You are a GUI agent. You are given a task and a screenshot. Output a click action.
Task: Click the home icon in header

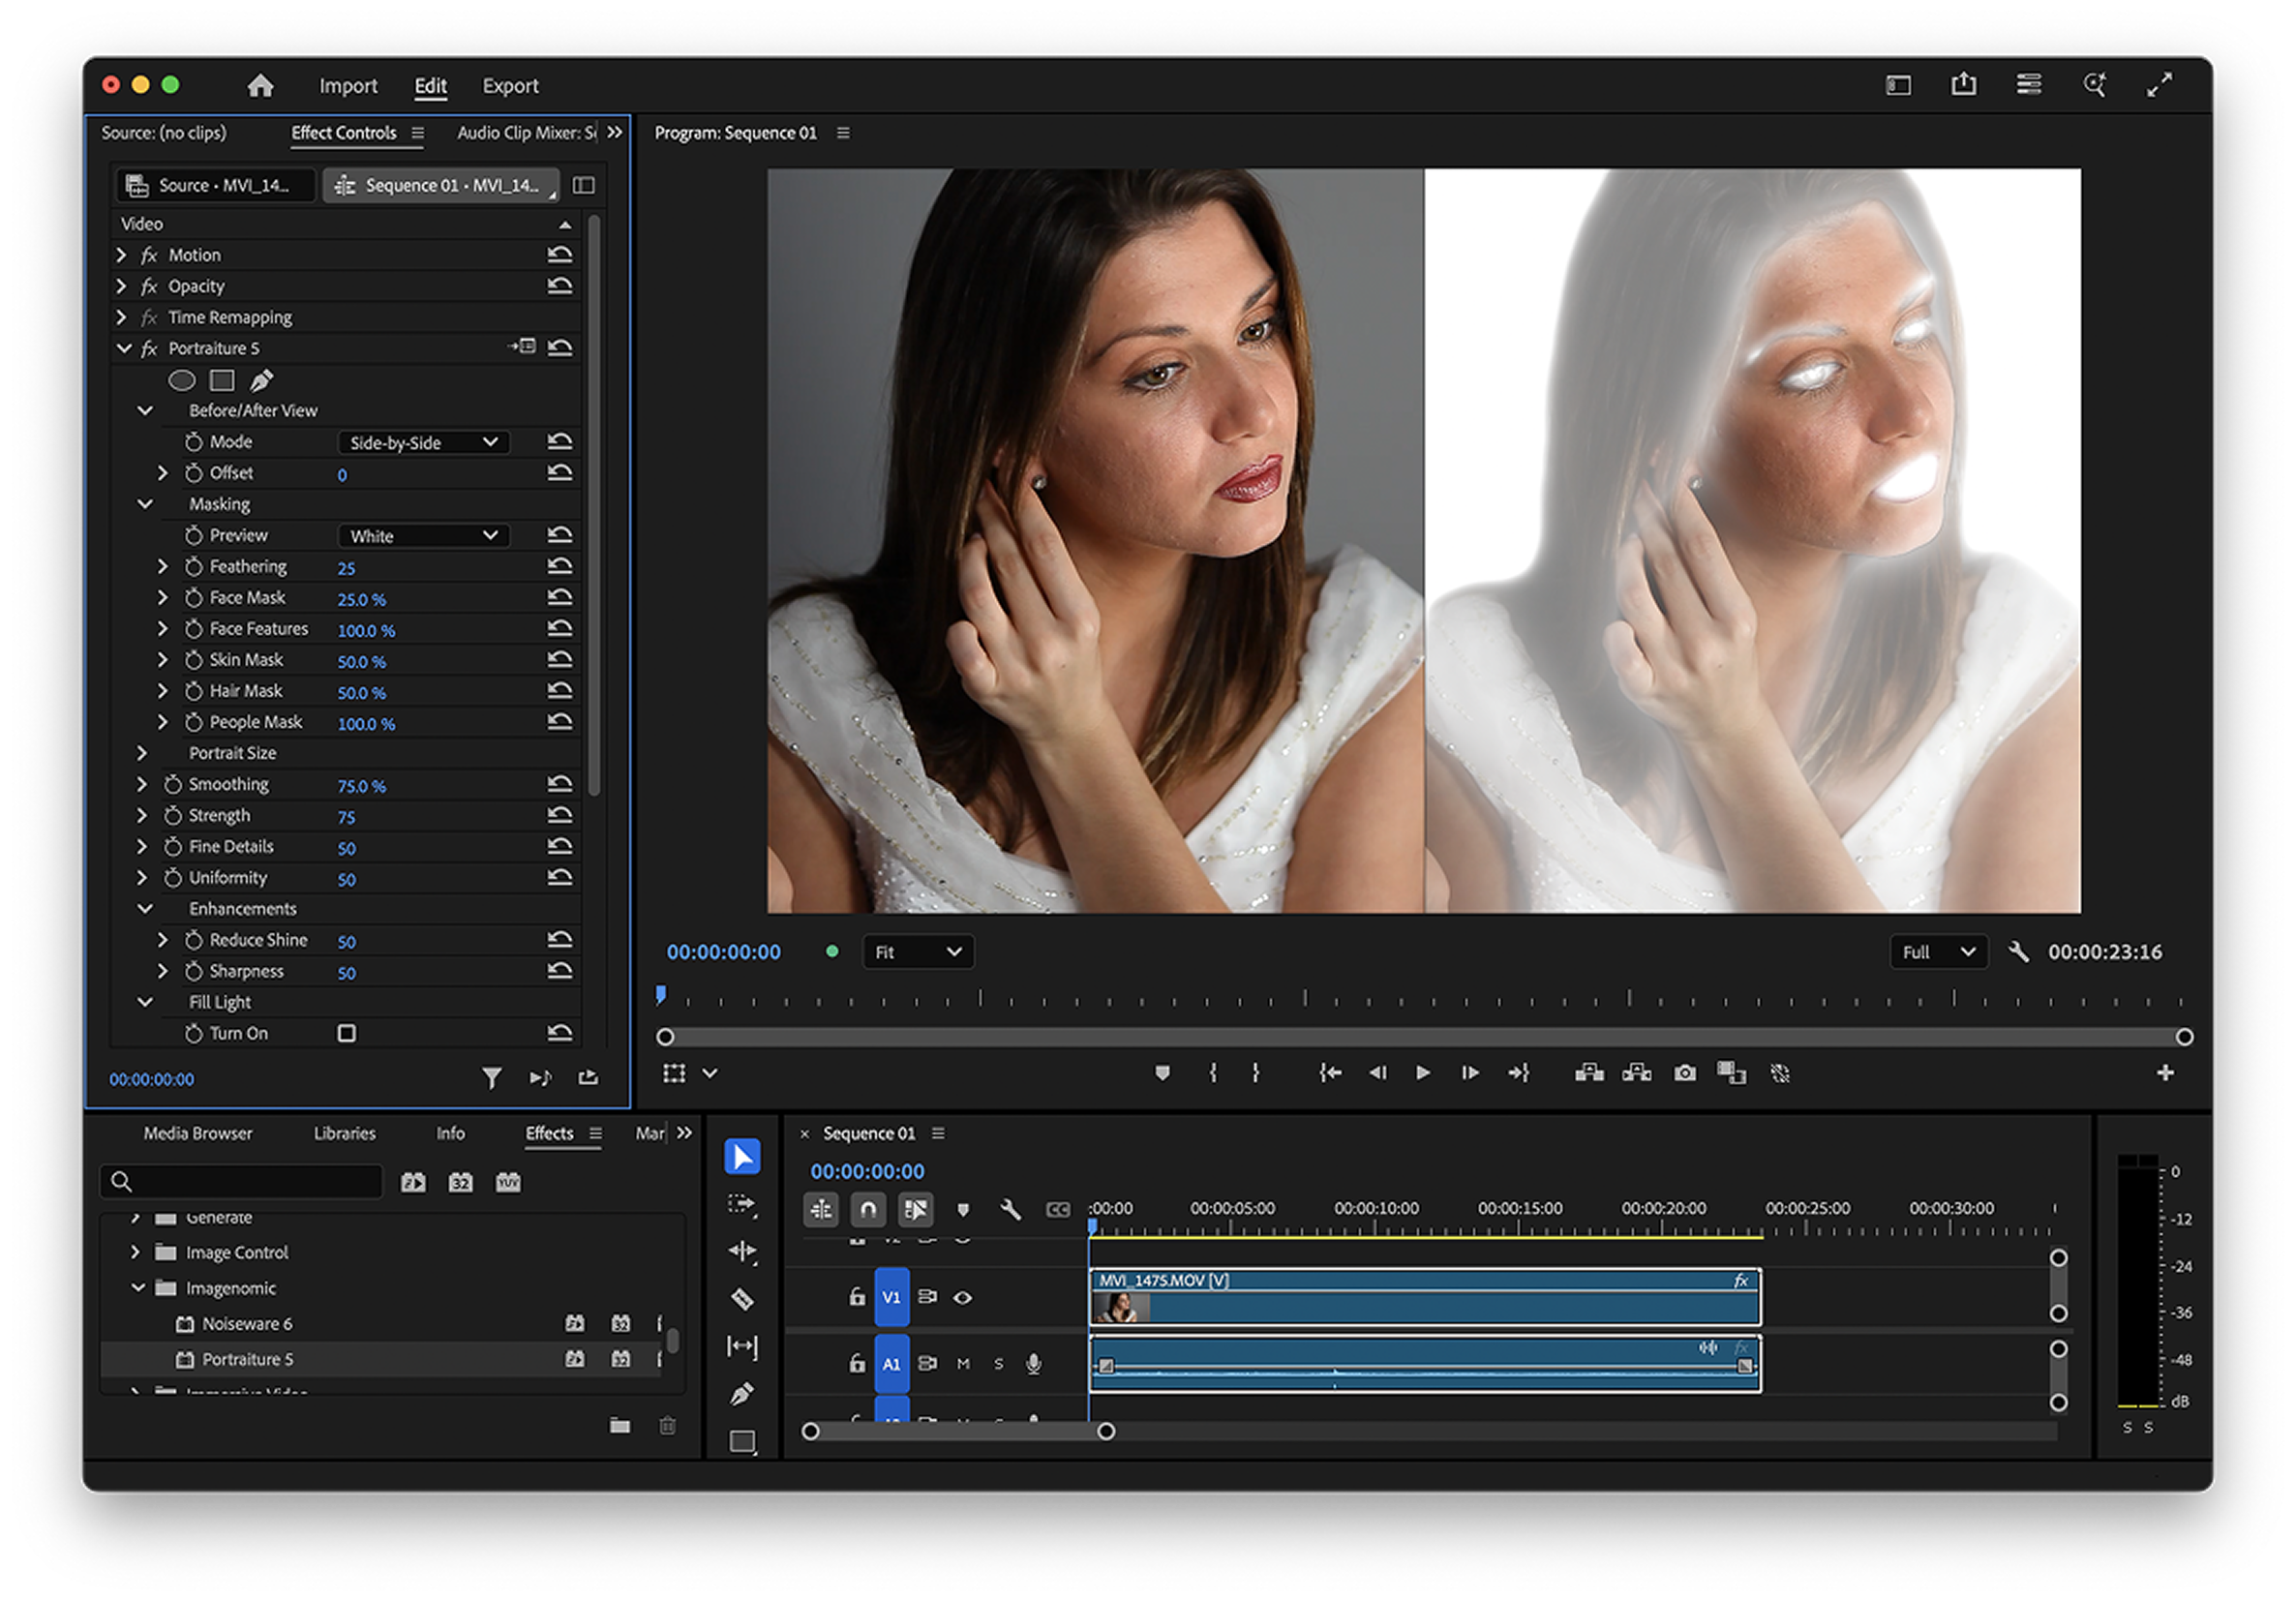pos(260,86)
